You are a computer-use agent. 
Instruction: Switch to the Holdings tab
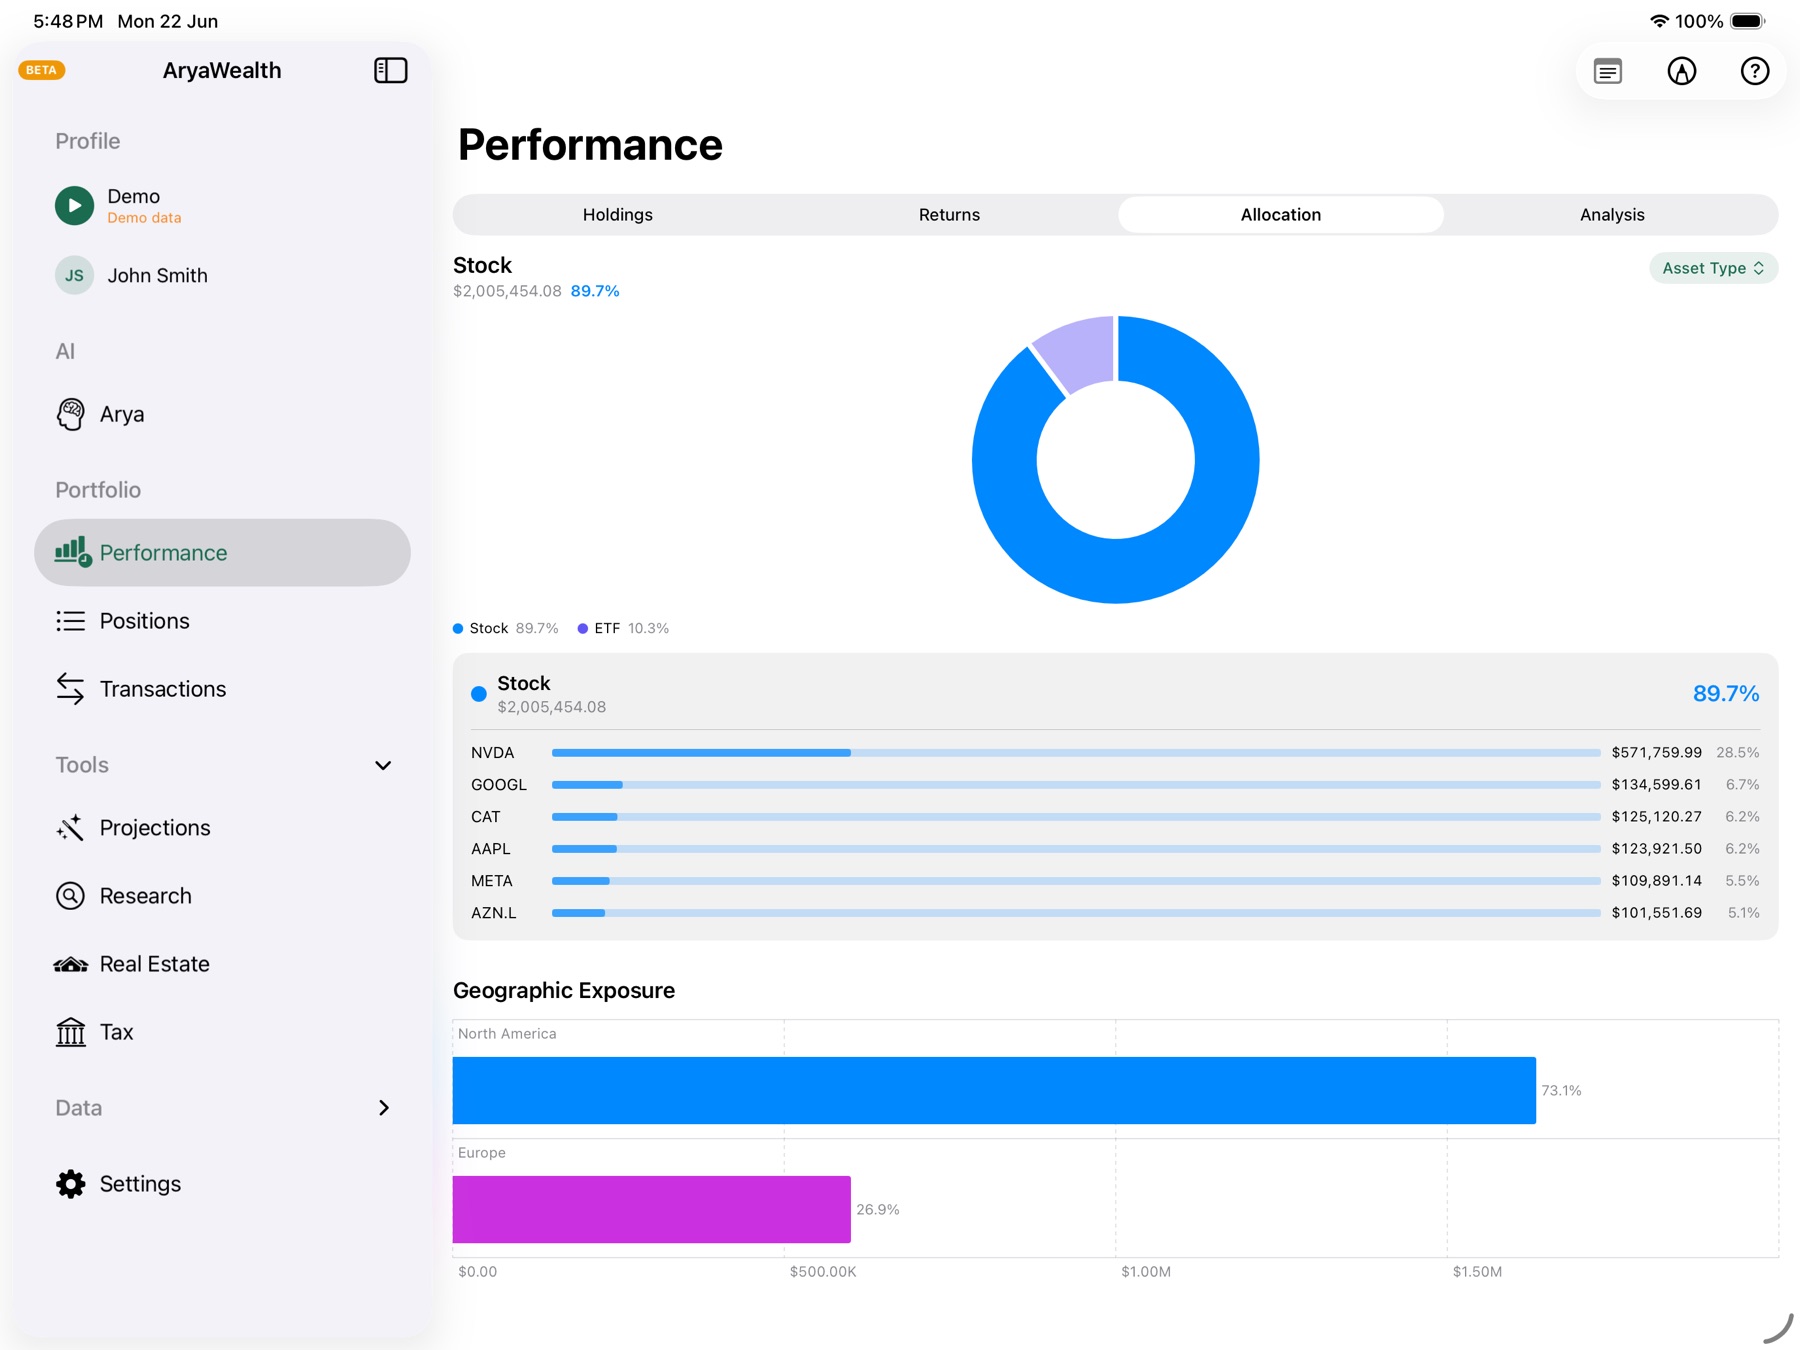click(x=618, y=215)
